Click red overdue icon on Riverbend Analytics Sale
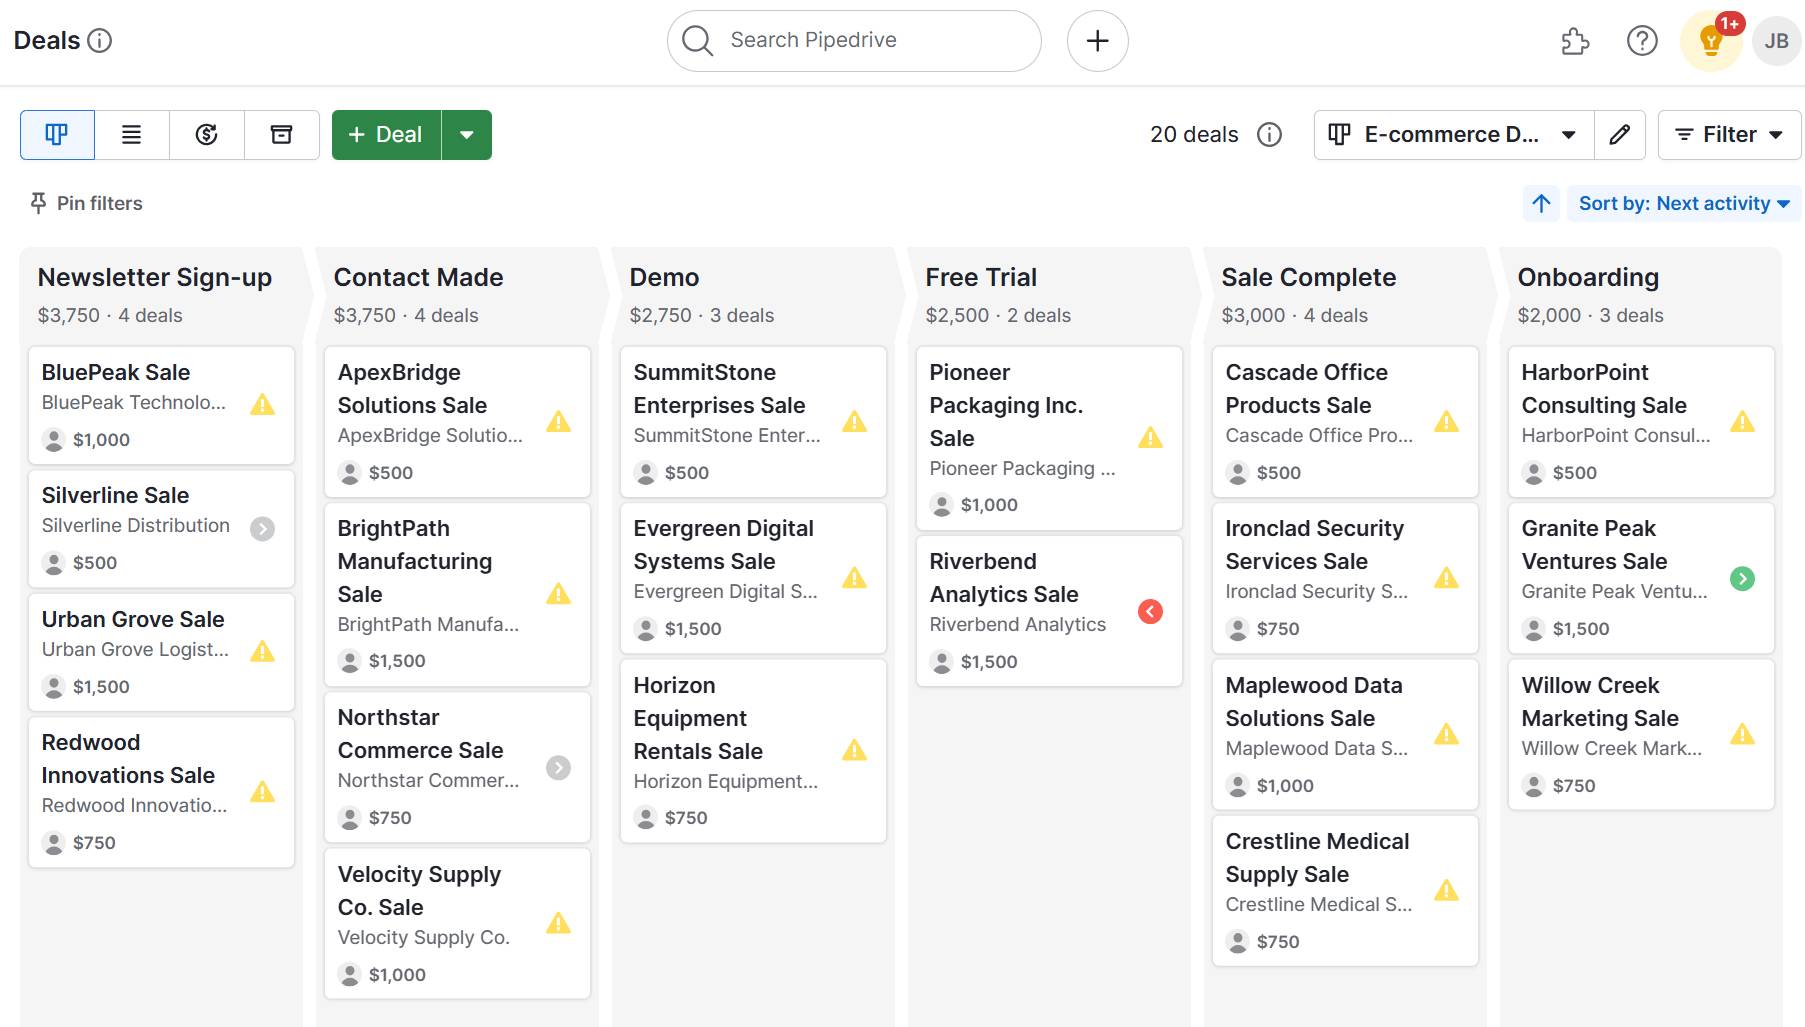 point(1151,611)
